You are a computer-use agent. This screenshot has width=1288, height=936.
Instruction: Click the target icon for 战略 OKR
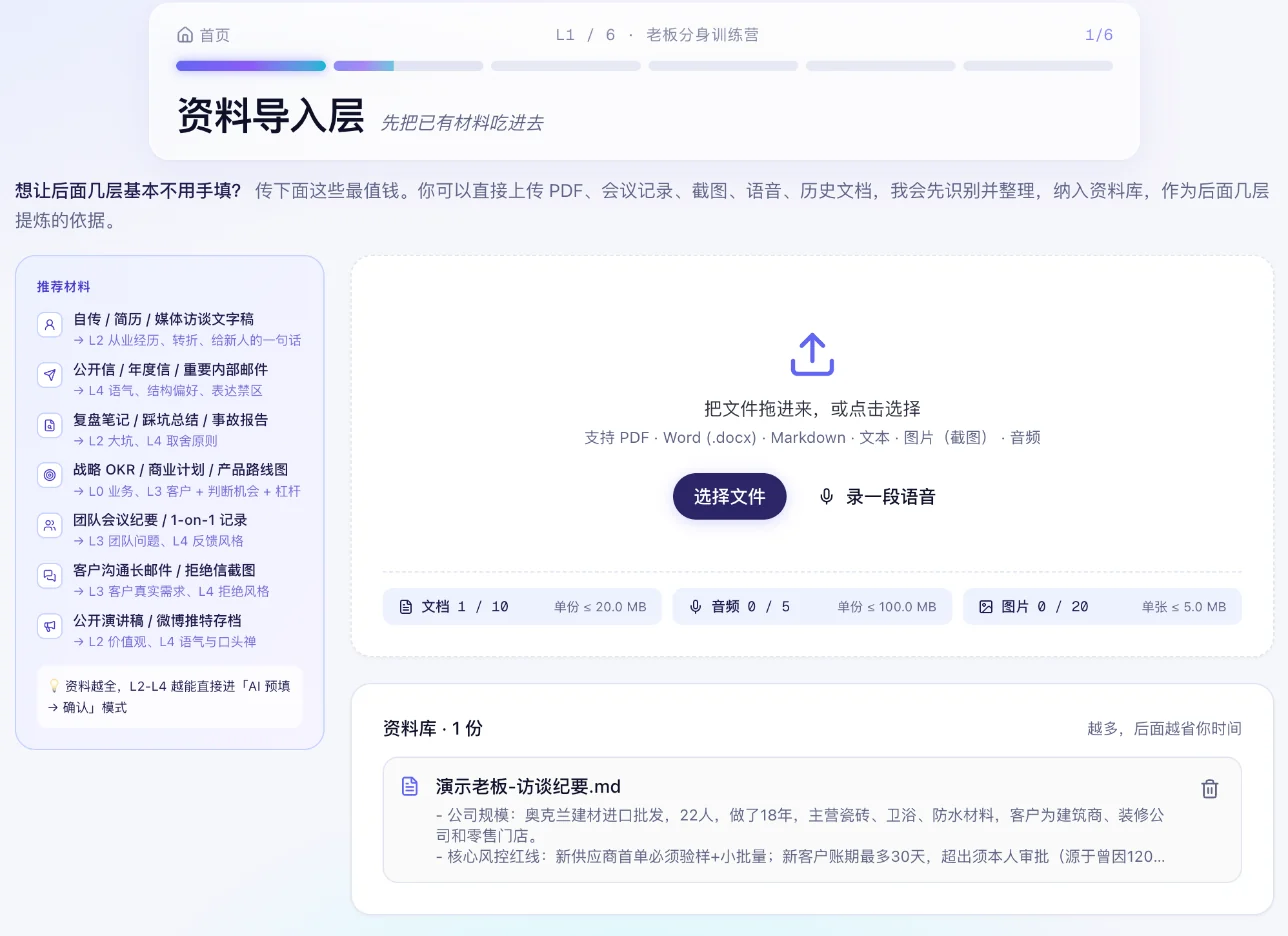(x=50, y=475)
